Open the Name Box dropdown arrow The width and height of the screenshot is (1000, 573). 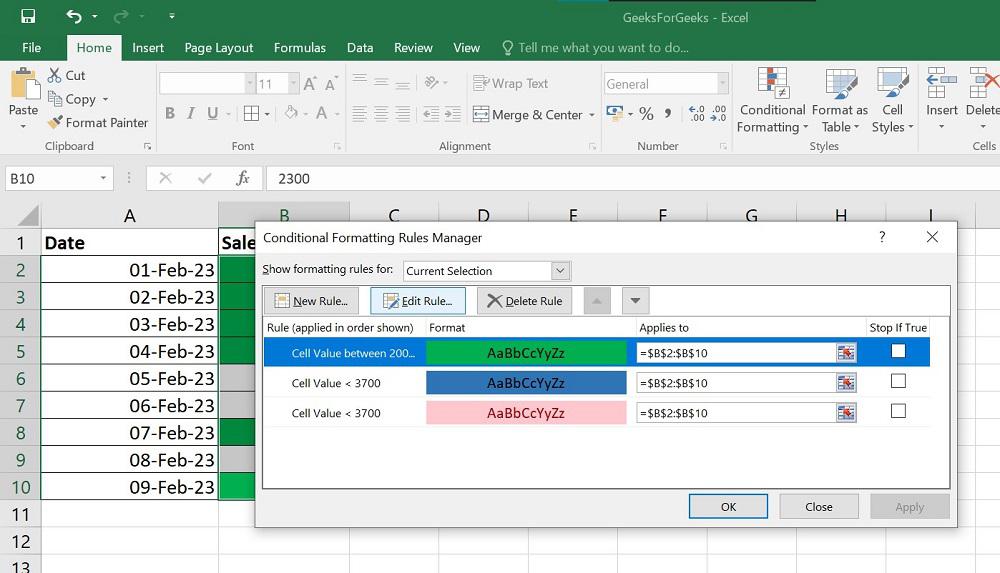[103, 178]
